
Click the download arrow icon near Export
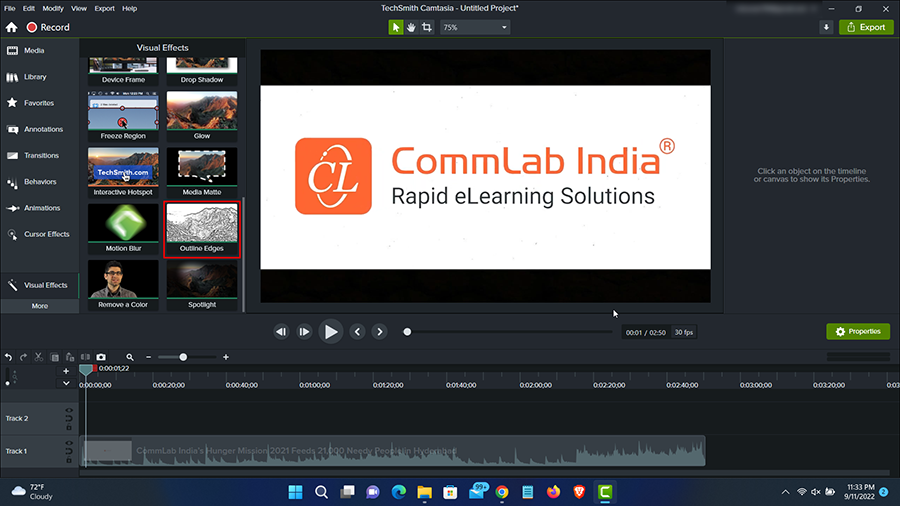pyautogui.click(x=826, y=27)
